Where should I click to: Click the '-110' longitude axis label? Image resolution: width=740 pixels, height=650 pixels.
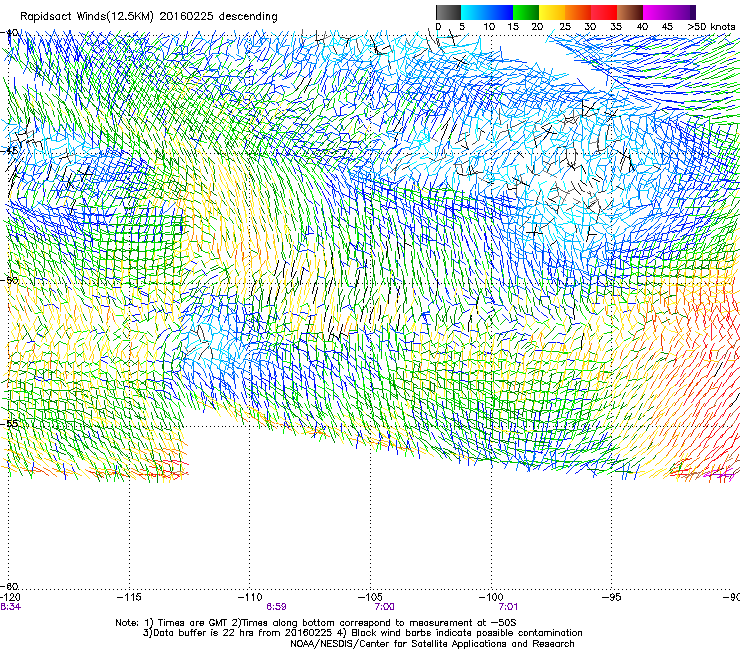coord(250,598)
